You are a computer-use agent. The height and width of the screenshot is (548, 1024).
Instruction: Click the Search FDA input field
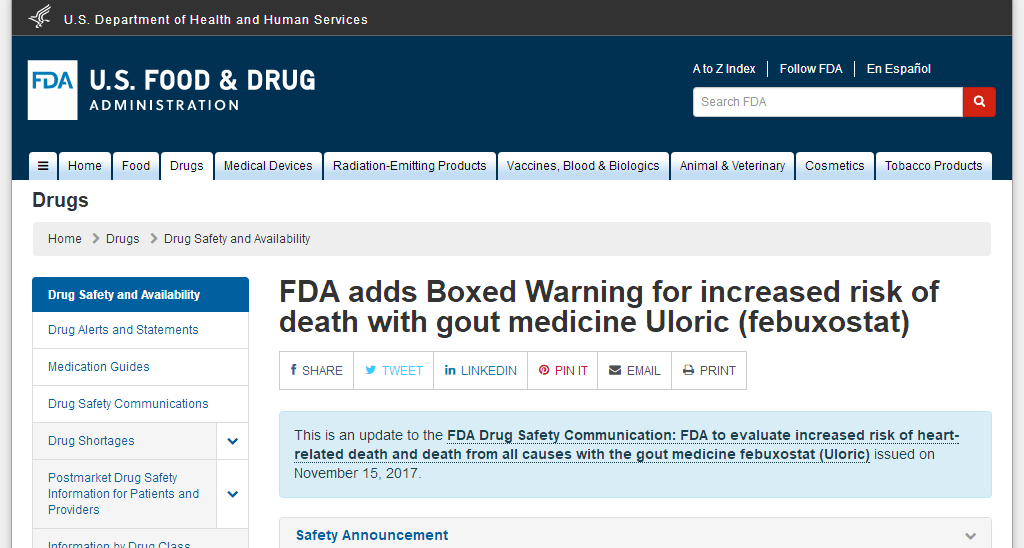828,102
